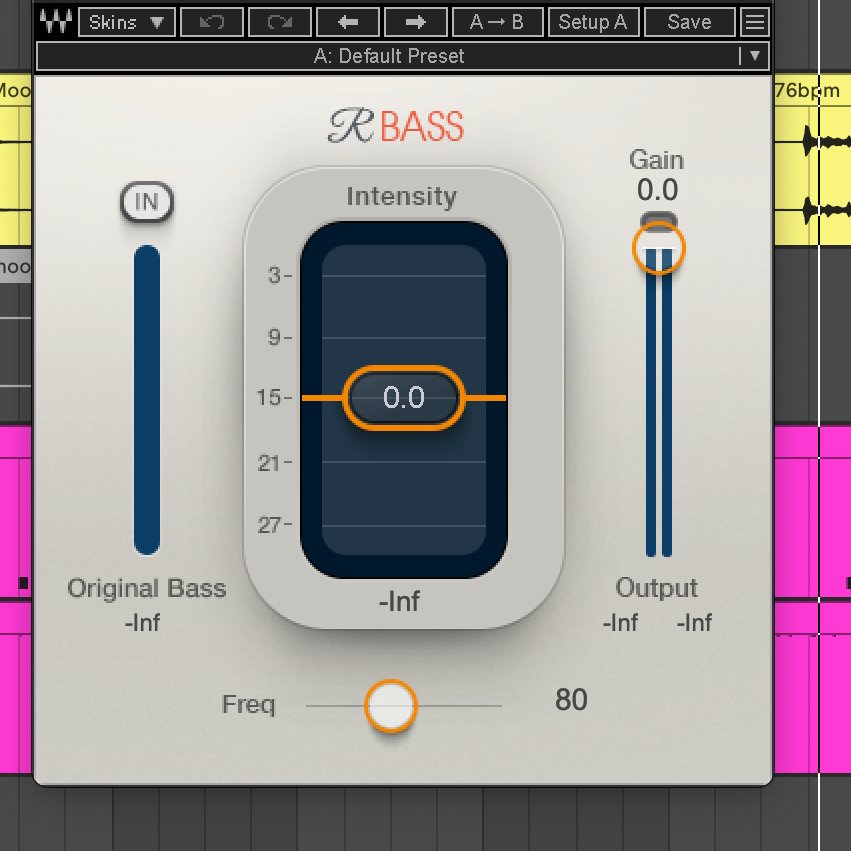Click the -Inf readout below Intensity
851x851 pixels.
coord(399,601)
